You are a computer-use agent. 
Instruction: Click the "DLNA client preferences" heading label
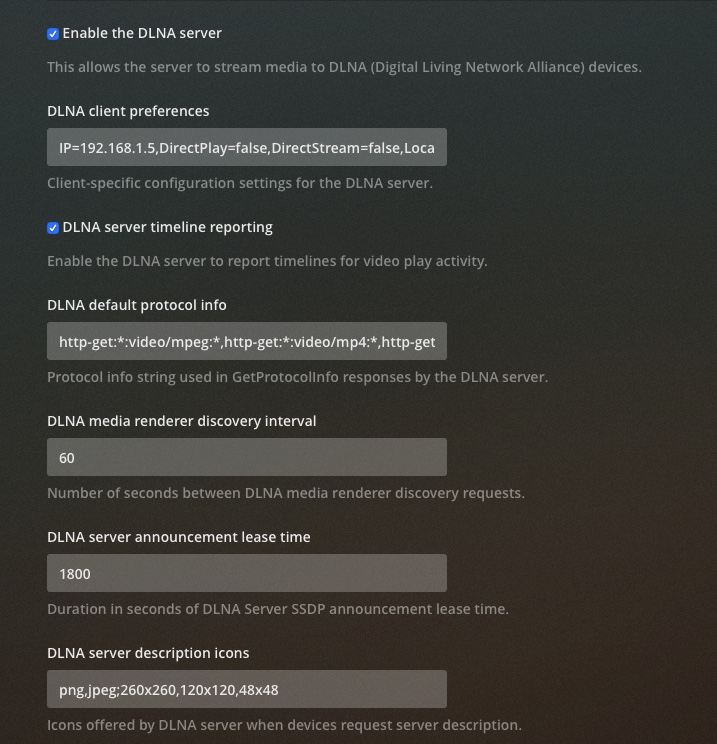tap(128, 111)
